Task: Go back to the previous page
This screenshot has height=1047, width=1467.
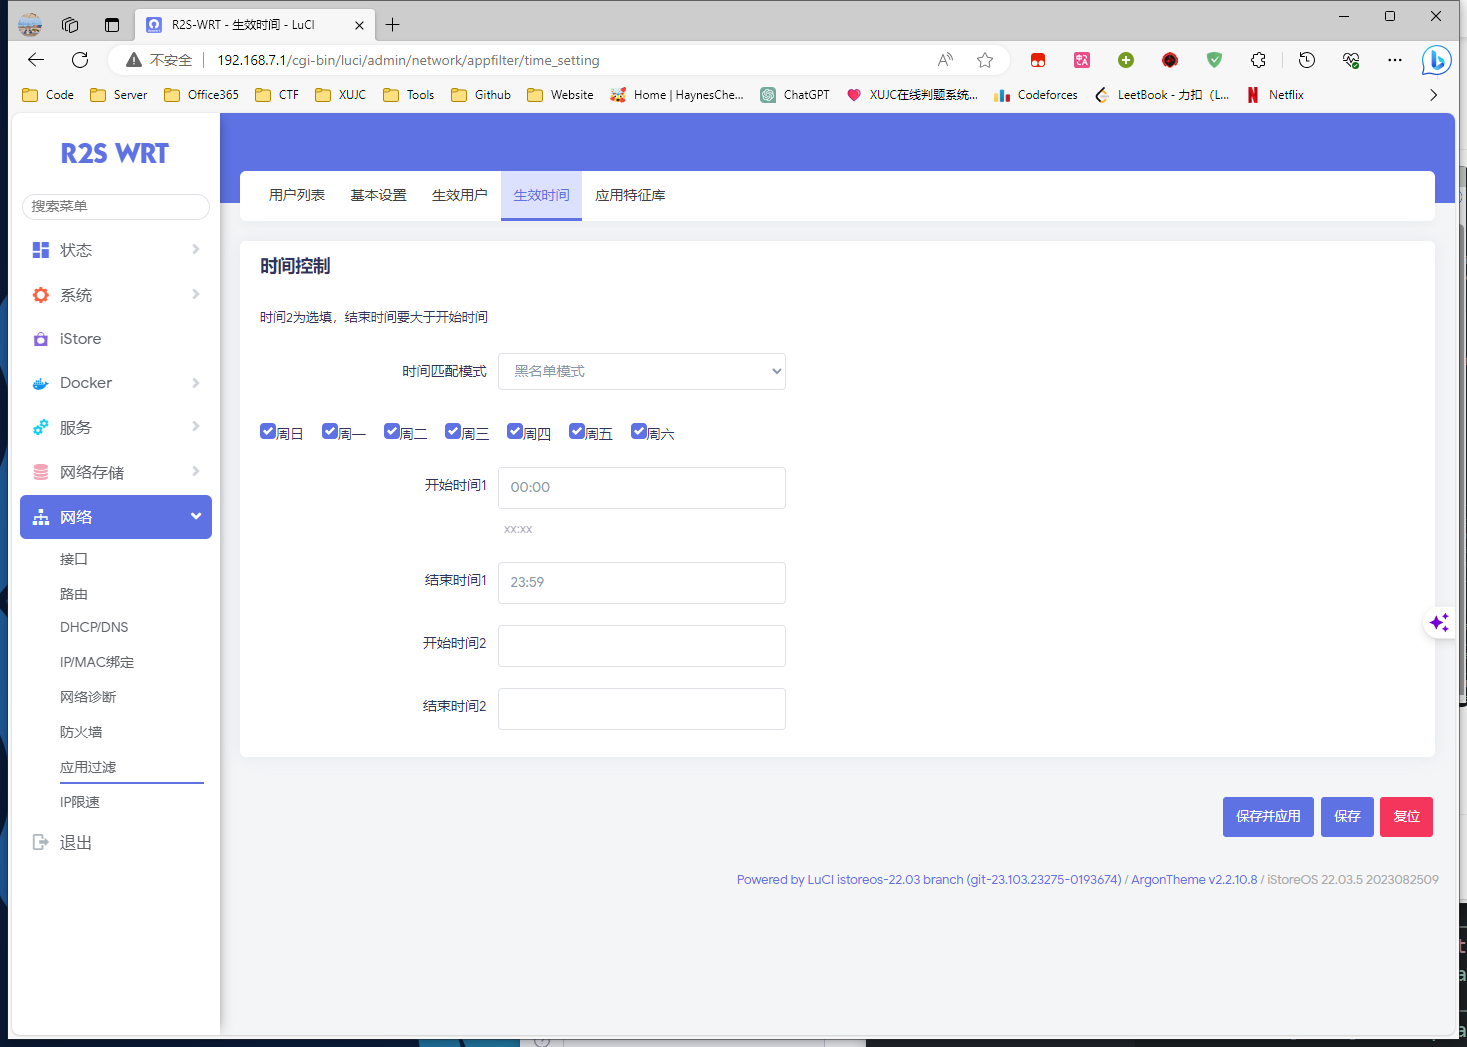Action: [x=36, y=60]
